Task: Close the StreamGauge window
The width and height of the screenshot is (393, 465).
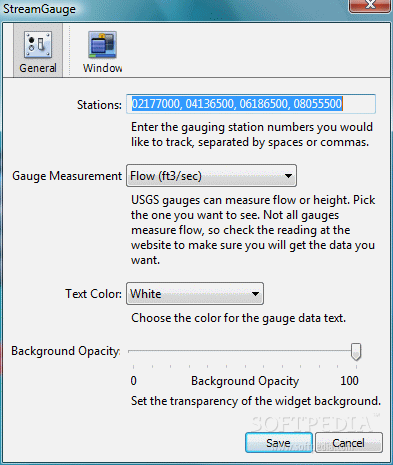Action: coord(370,5)
